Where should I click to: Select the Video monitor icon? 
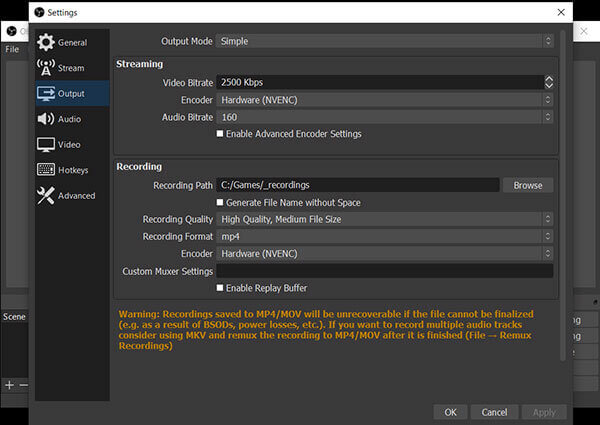tap(46, 145)
